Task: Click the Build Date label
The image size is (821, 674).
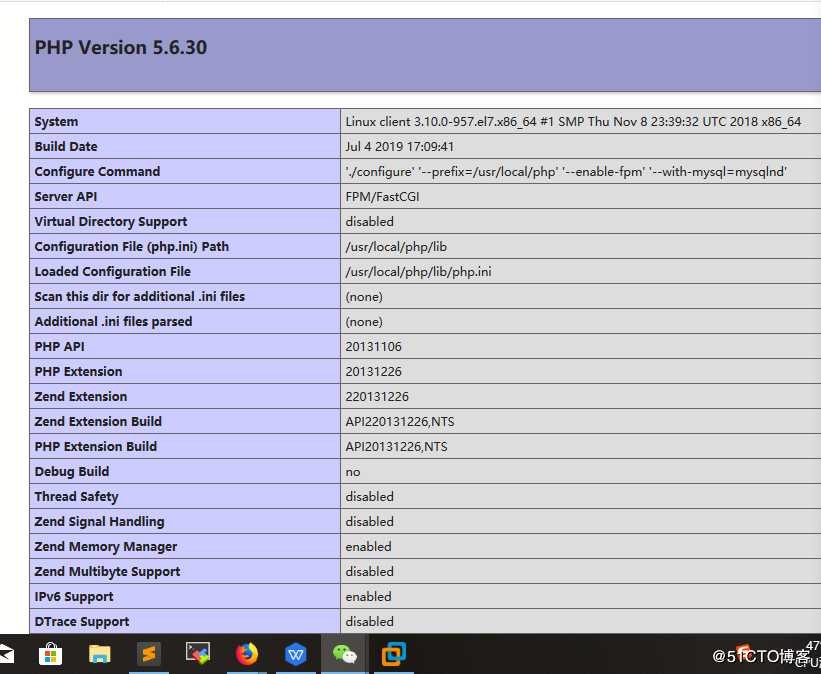Action: tap(66, 147)
